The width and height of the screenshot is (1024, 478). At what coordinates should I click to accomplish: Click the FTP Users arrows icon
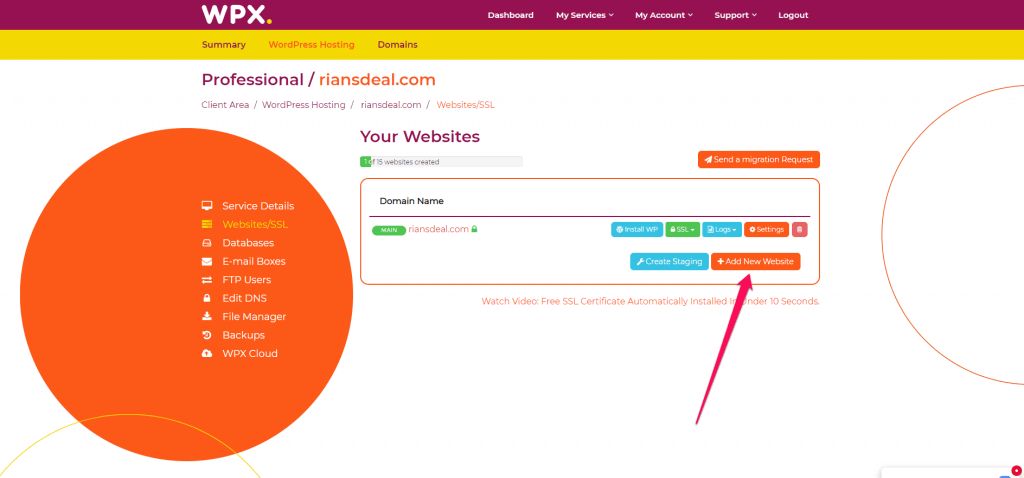[207, 279]
